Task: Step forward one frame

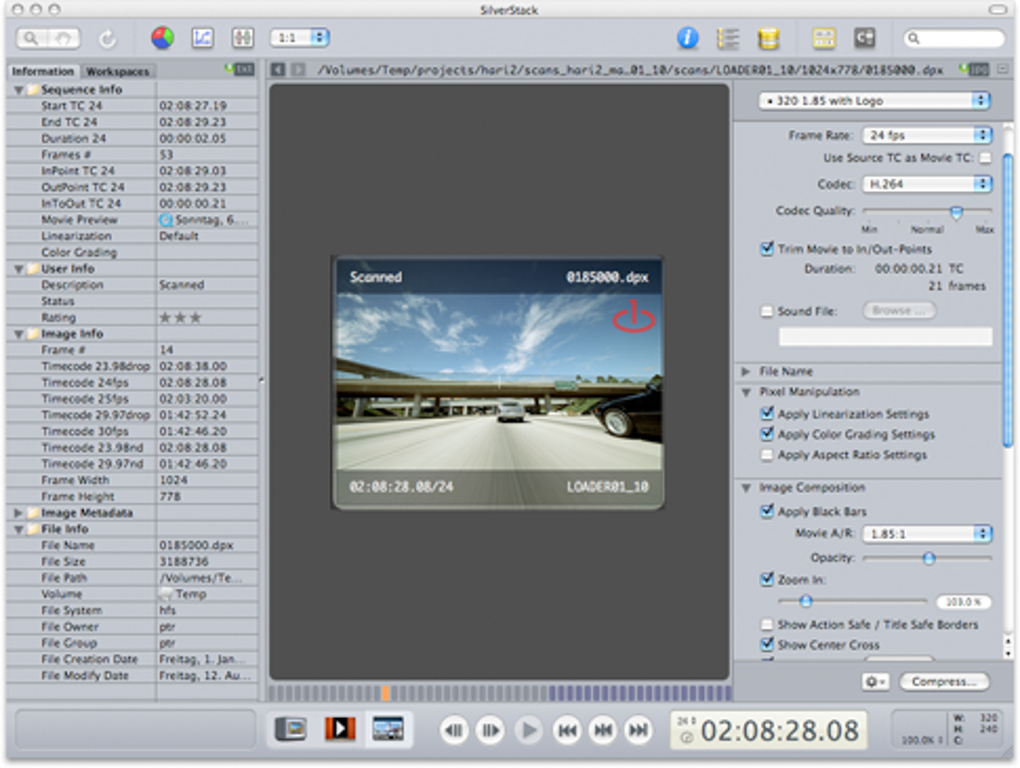Action: point(489,730)
